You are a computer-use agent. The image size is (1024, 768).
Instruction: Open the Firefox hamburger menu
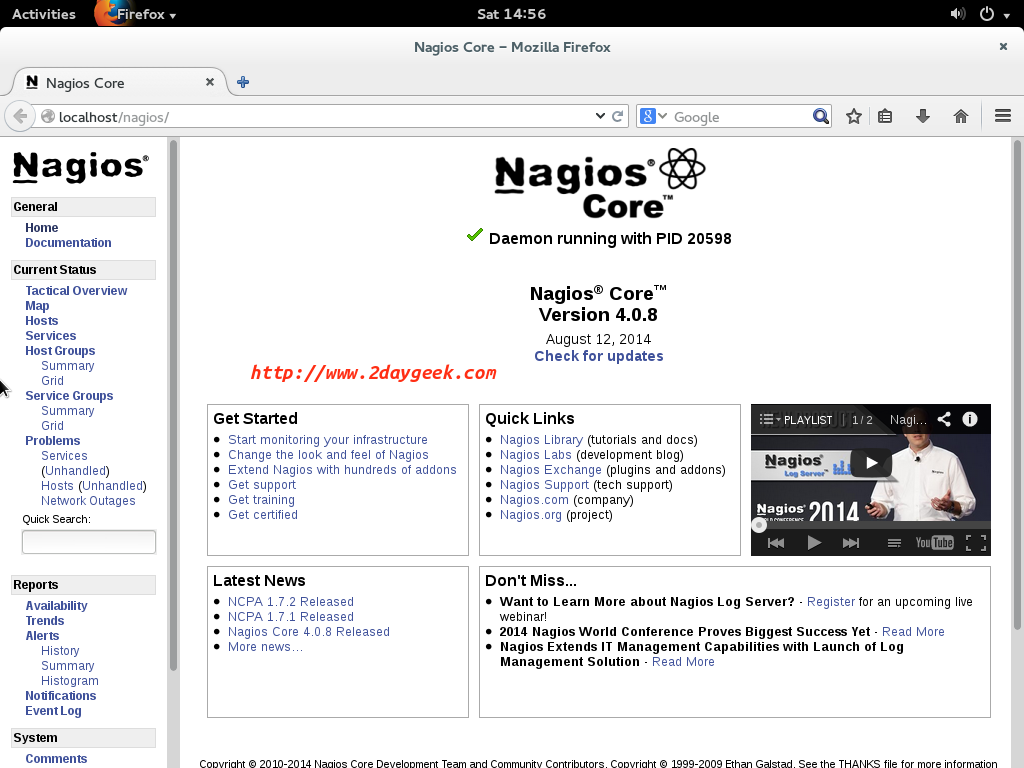(1003, 116)
